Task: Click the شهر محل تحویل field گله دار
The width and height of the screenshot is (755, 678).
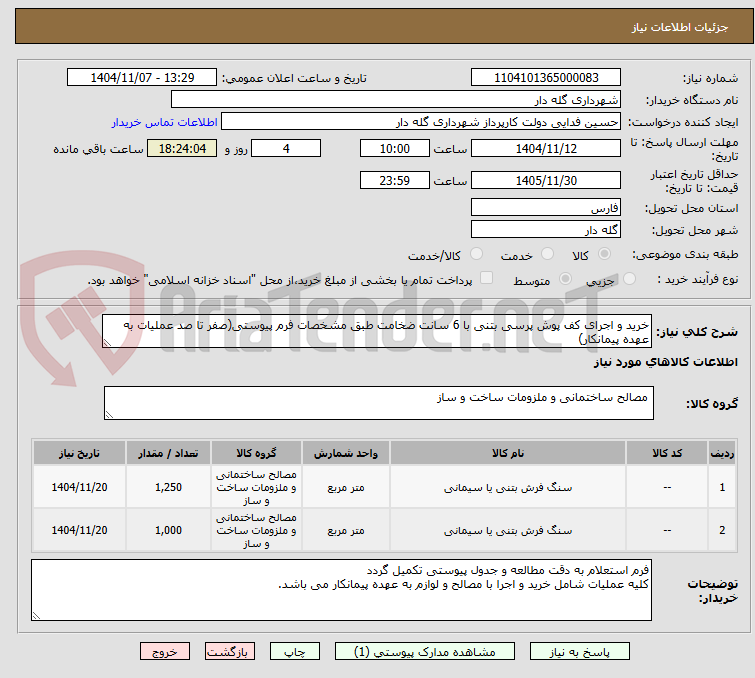Action: (x=546, y=230)
